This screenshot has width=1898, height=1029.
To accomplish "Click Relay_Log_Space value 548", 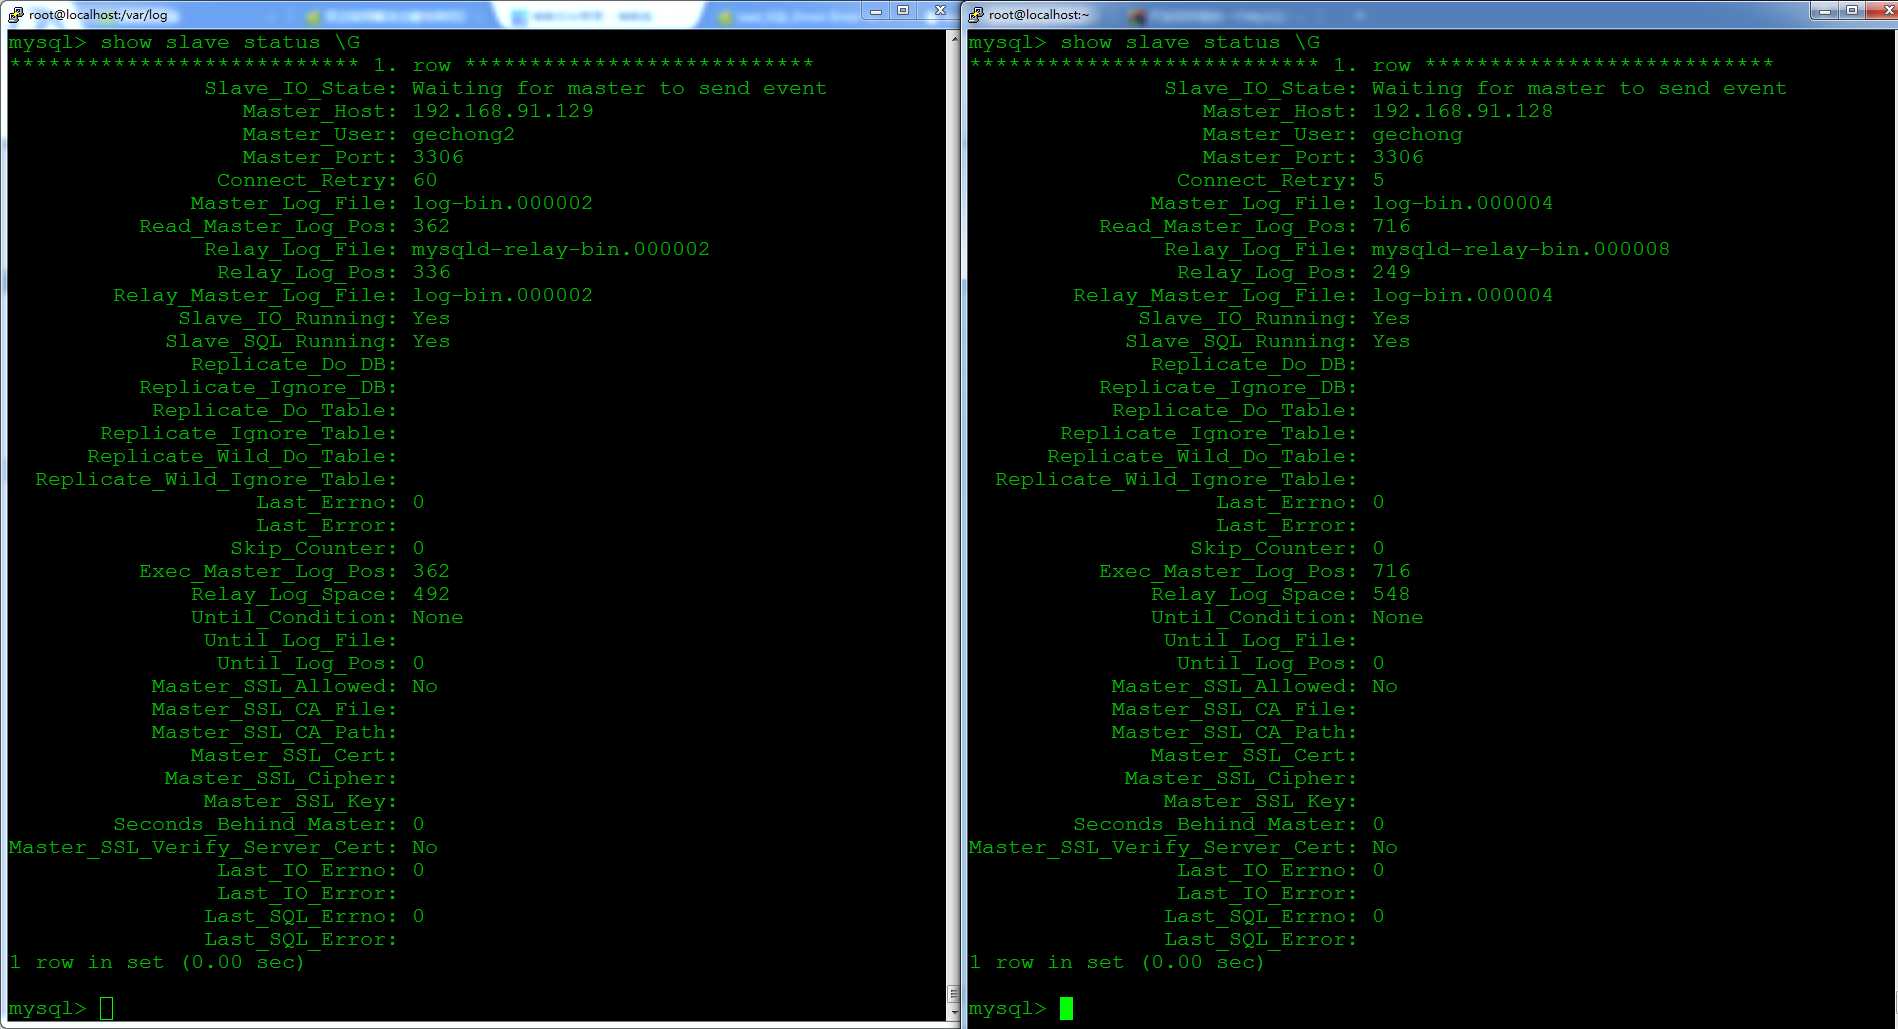I will coord(1391,594).
